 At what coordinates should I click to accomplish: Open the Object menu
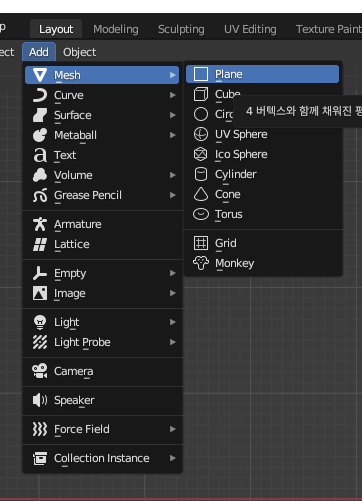tap(79, 52)
